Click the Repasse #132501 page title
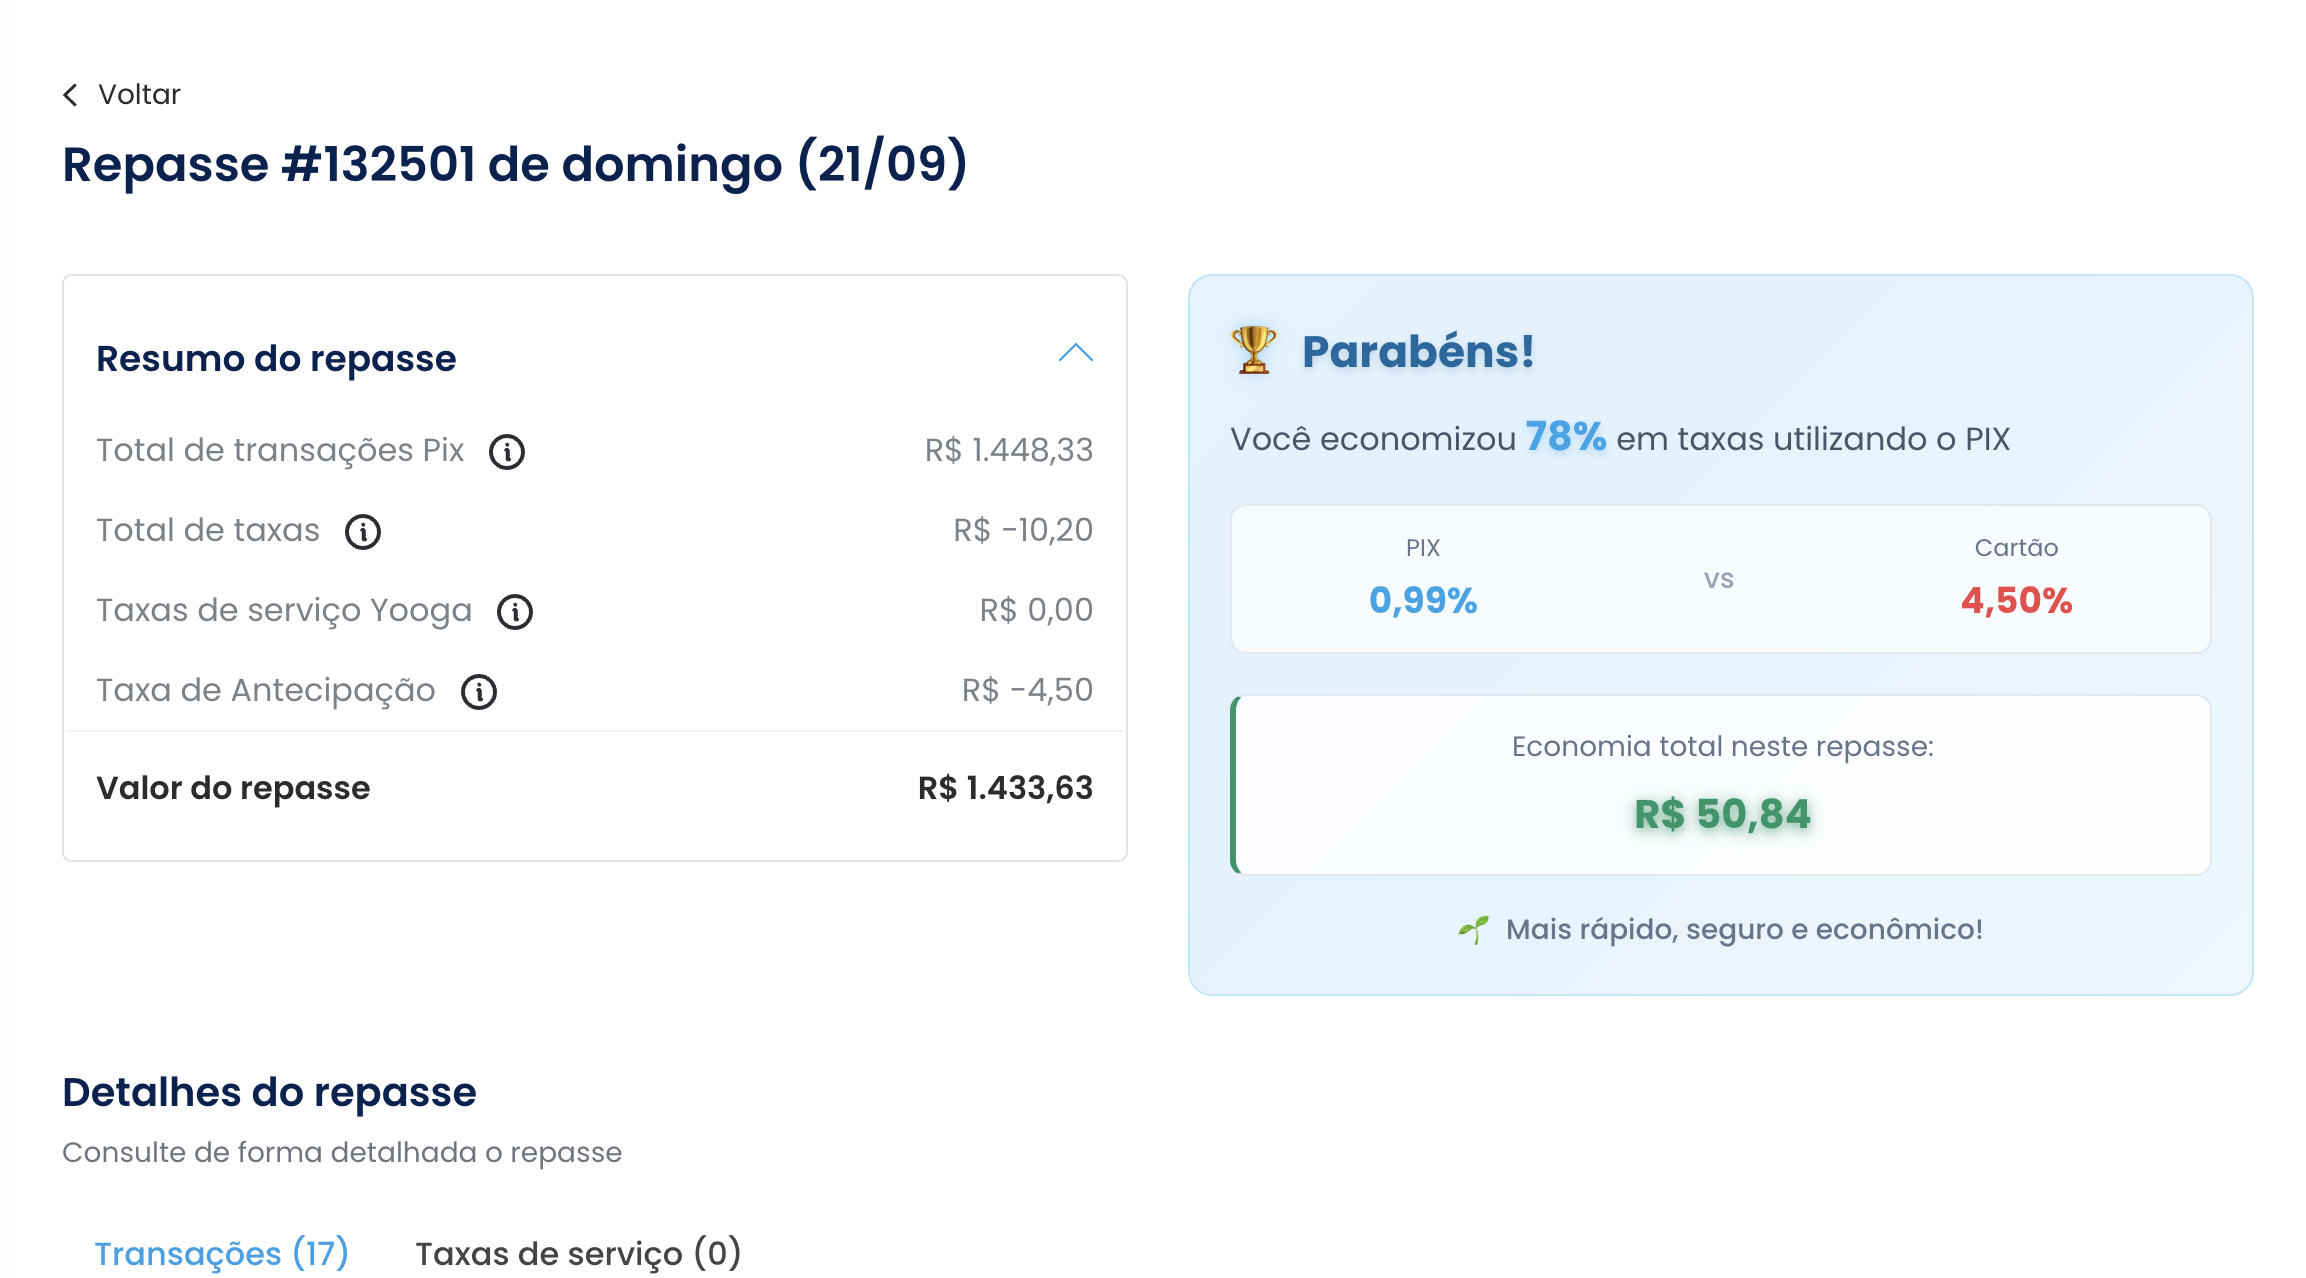This screenshot has width=2306, height=1278. [515, 164]
